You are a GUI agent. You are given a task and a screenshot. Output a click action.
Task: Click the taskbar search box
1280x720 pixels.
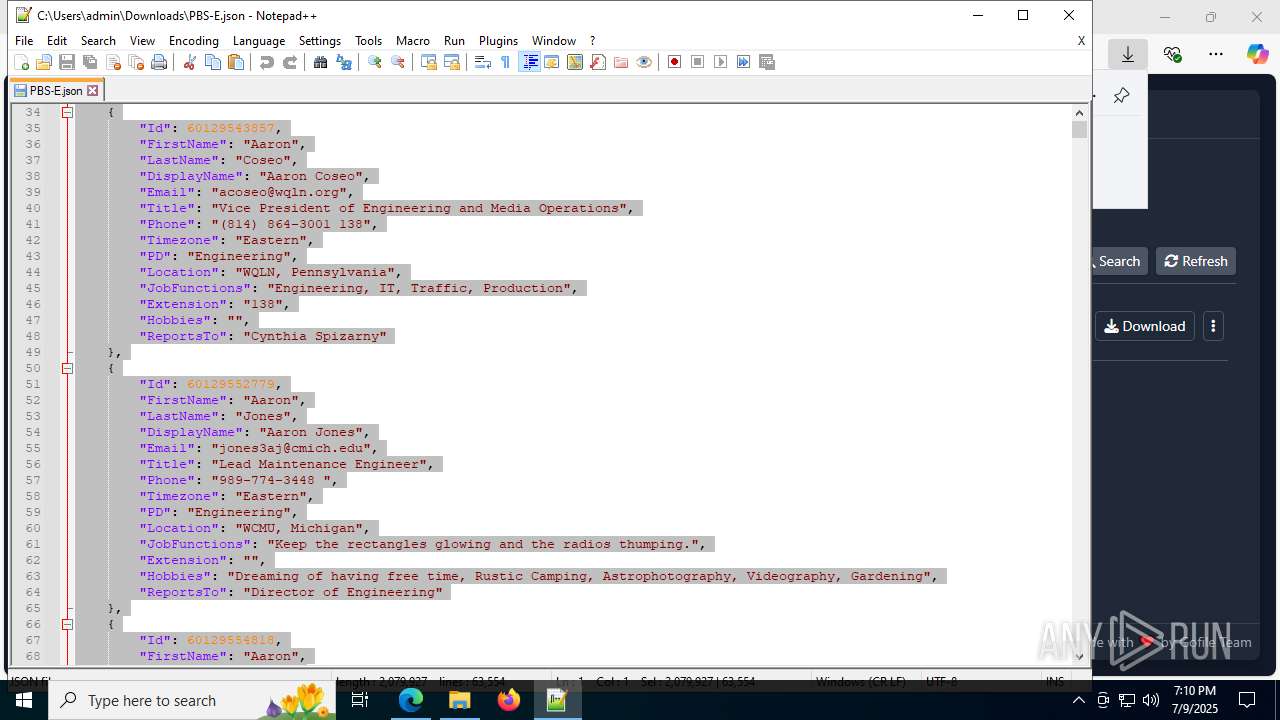pos(192,700)
